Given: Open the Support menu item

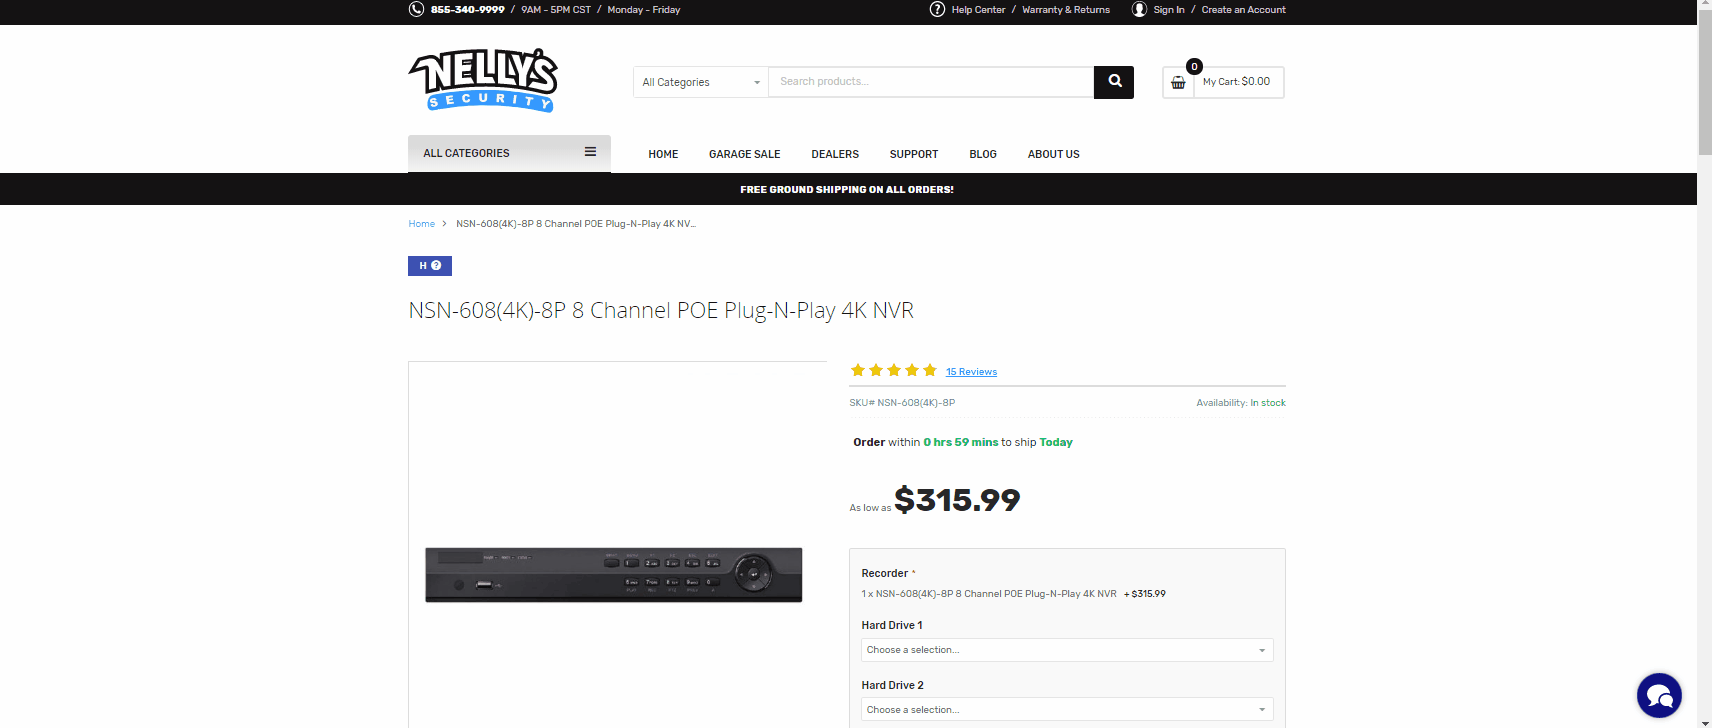Looking at the screenshot, I should click(913, 155).
